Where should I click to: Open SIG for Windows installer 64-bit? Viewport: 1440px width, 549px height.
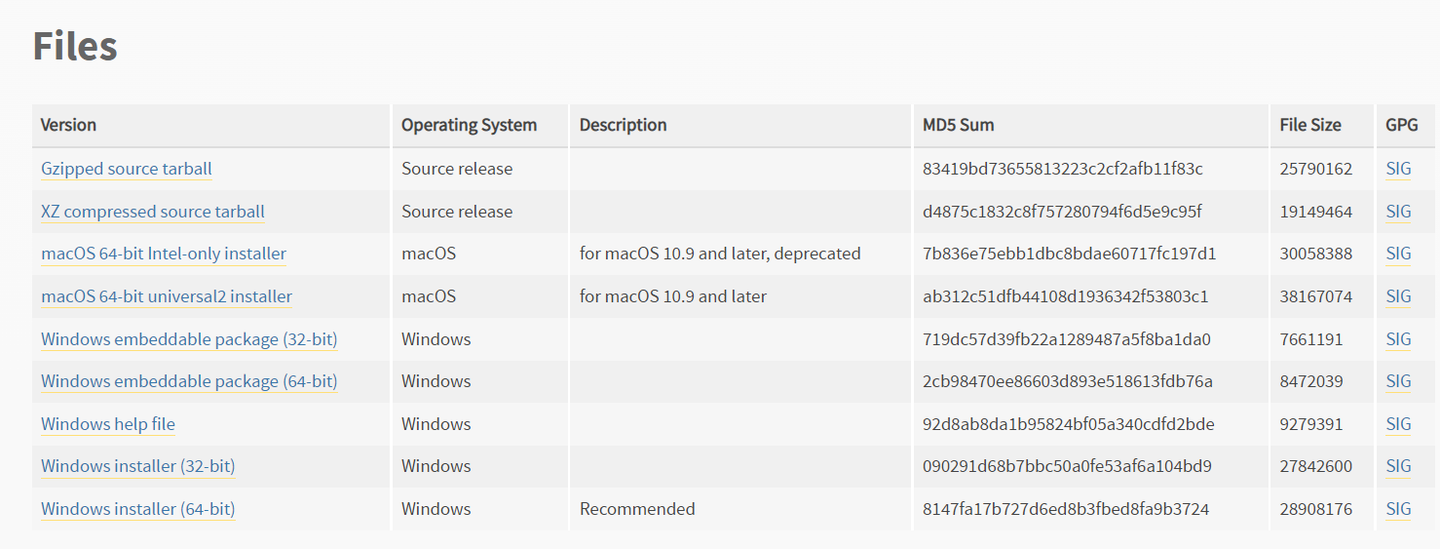click(x=1398, y=509)
